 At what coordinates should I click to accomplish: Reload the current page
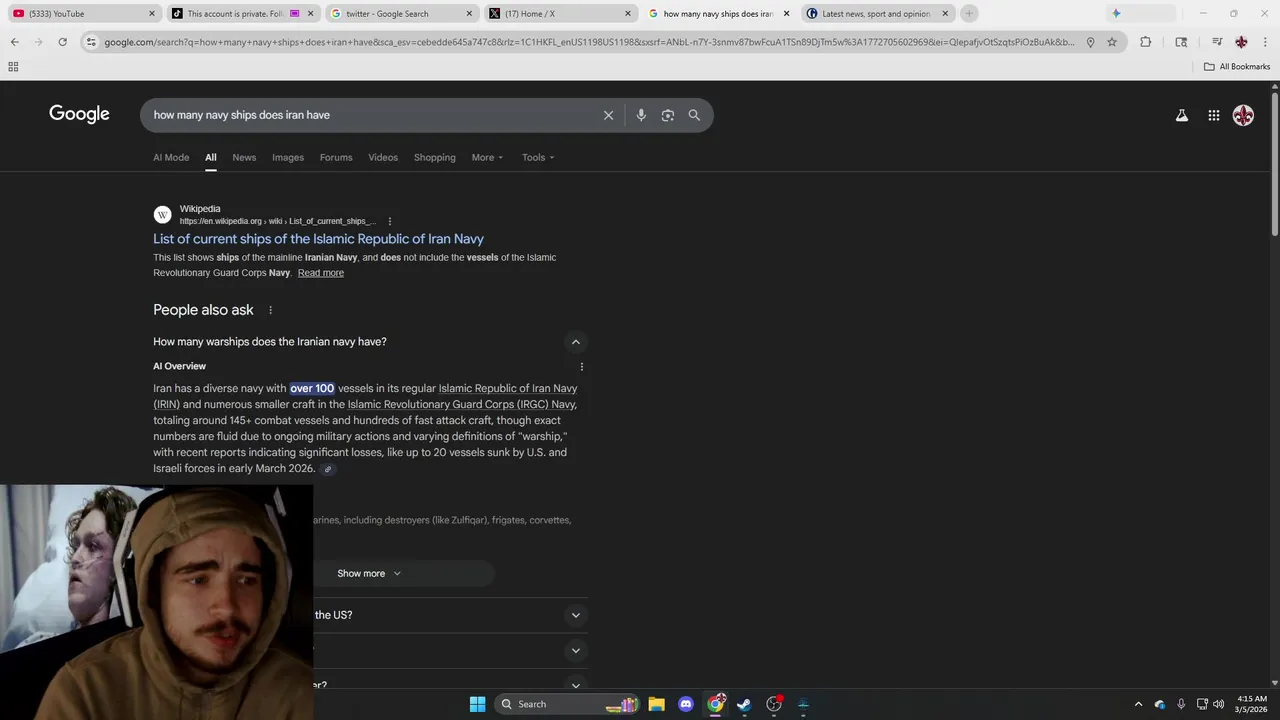62,42
